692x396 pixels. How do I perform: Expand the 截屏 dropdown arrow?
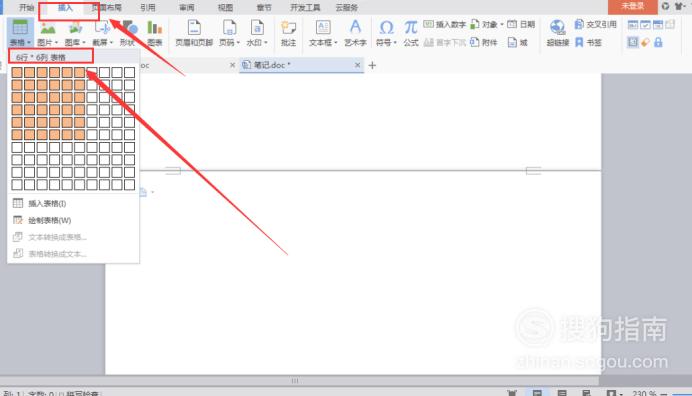[111, 43]
